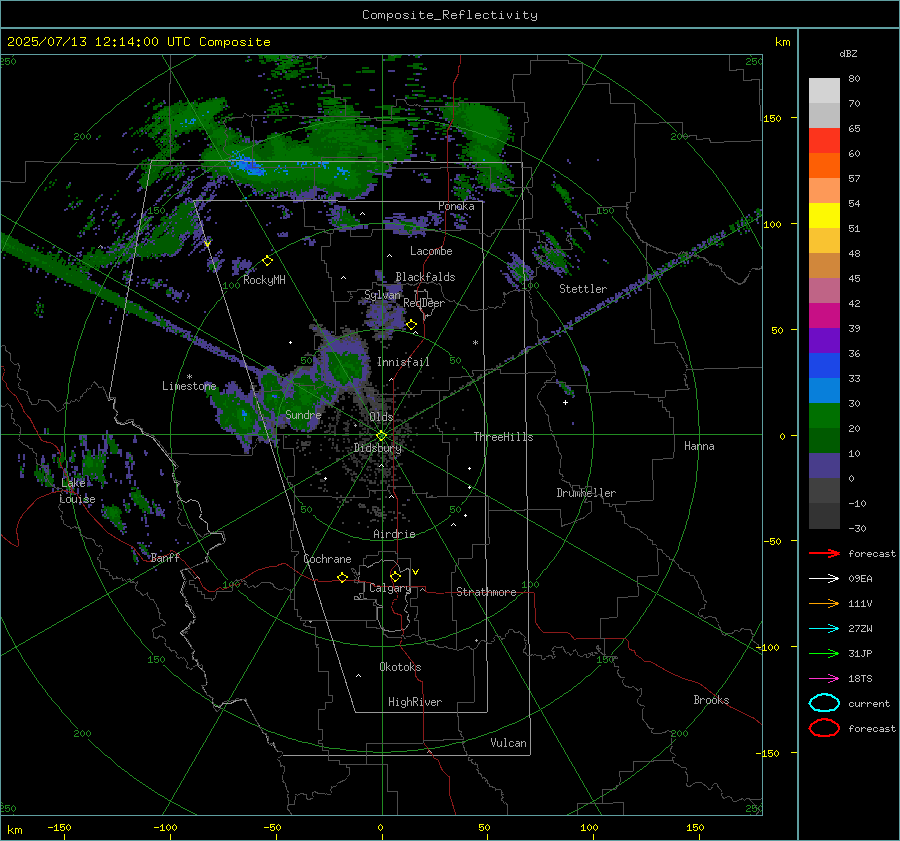900x841 pixels.
Task: Click the -100 tick on the bottom km axis
Action: pos(165,828)
